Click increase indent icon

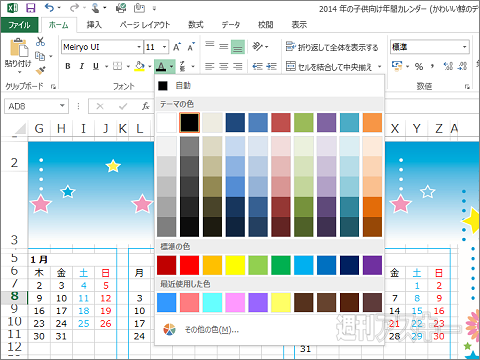pos(272,67)
